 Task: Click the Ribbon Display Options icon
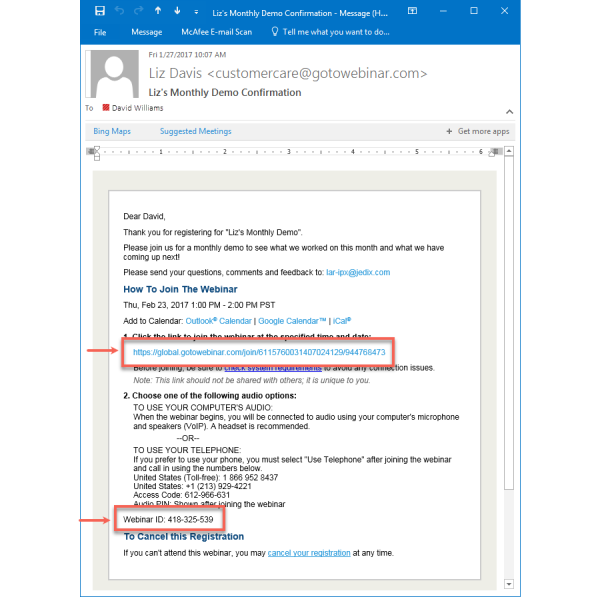coord(412,11)
